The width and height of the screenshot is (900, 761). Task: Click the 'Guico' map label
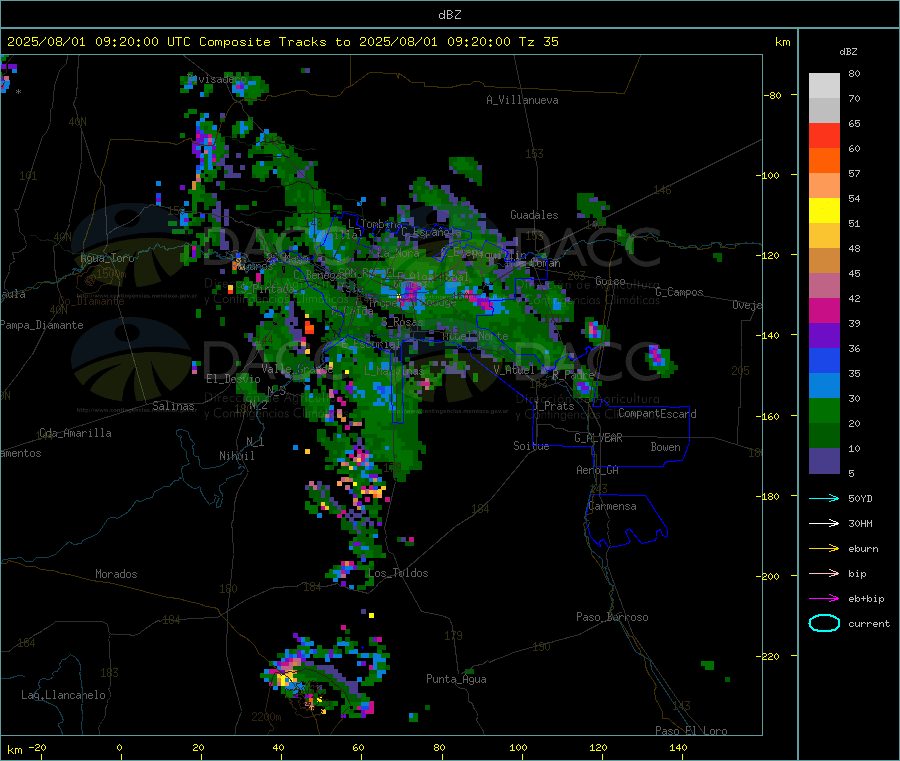point(610,281)
